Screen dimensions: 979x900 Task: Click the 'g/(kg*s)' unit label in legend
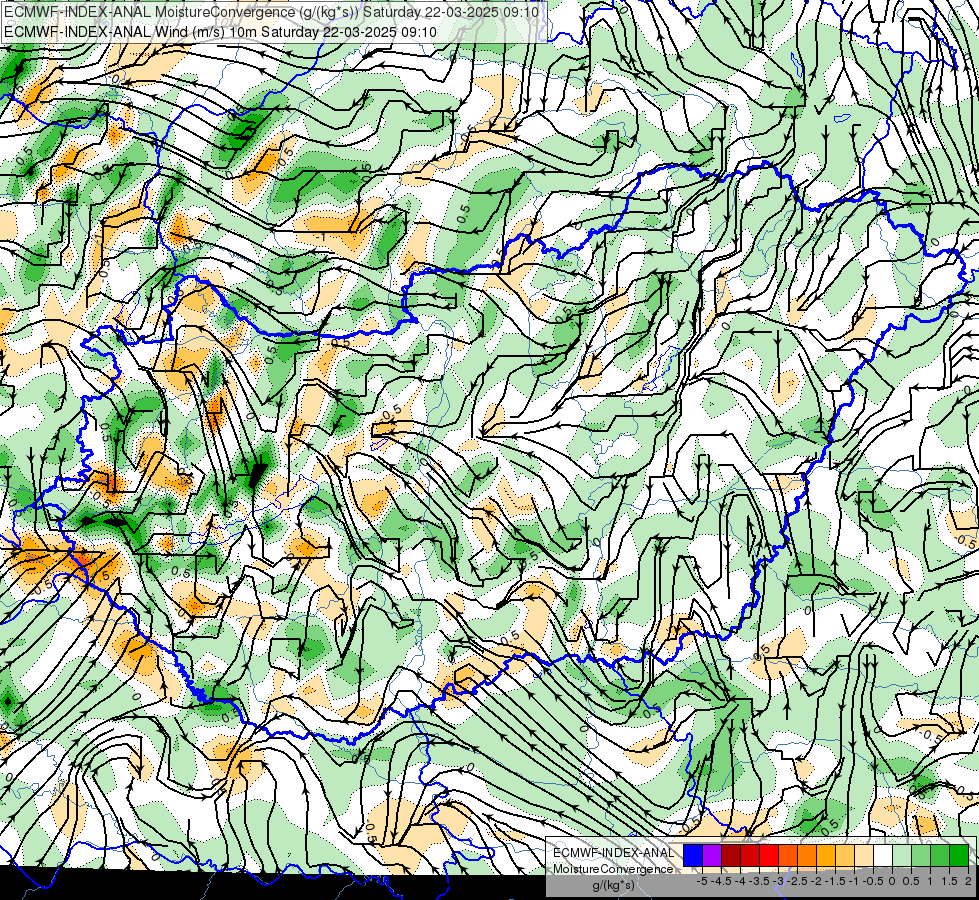click(614, 885)
